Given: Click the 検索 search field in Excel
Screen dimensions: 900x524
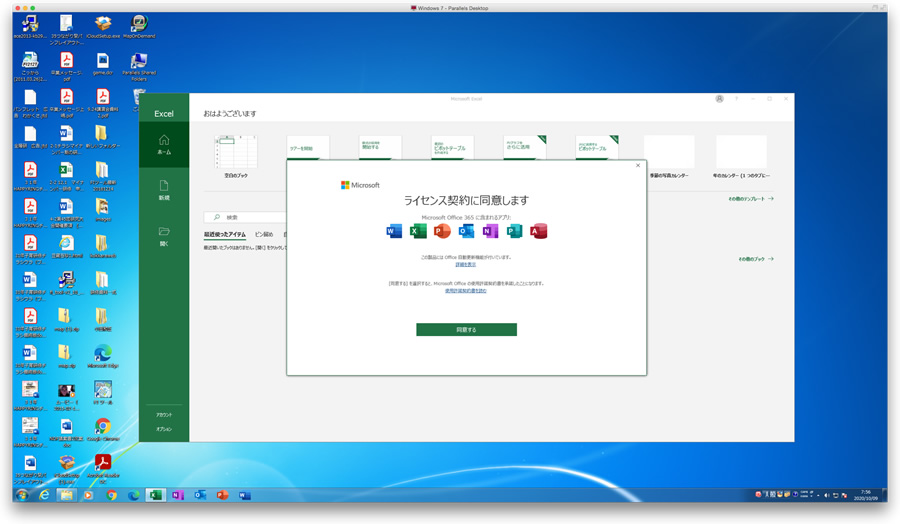Looking at the screenshot, I should [246, 217].
